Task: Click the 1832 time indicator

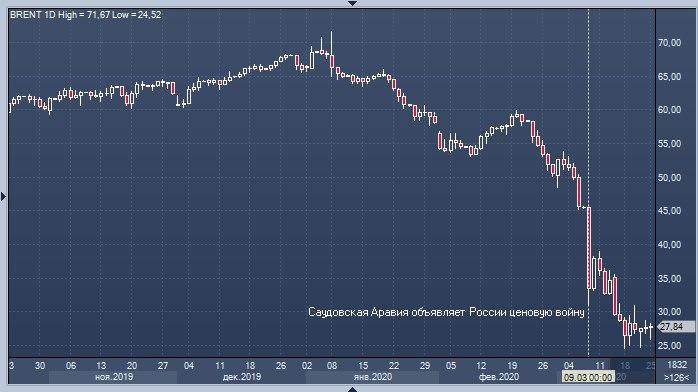Action: [677, 365]
